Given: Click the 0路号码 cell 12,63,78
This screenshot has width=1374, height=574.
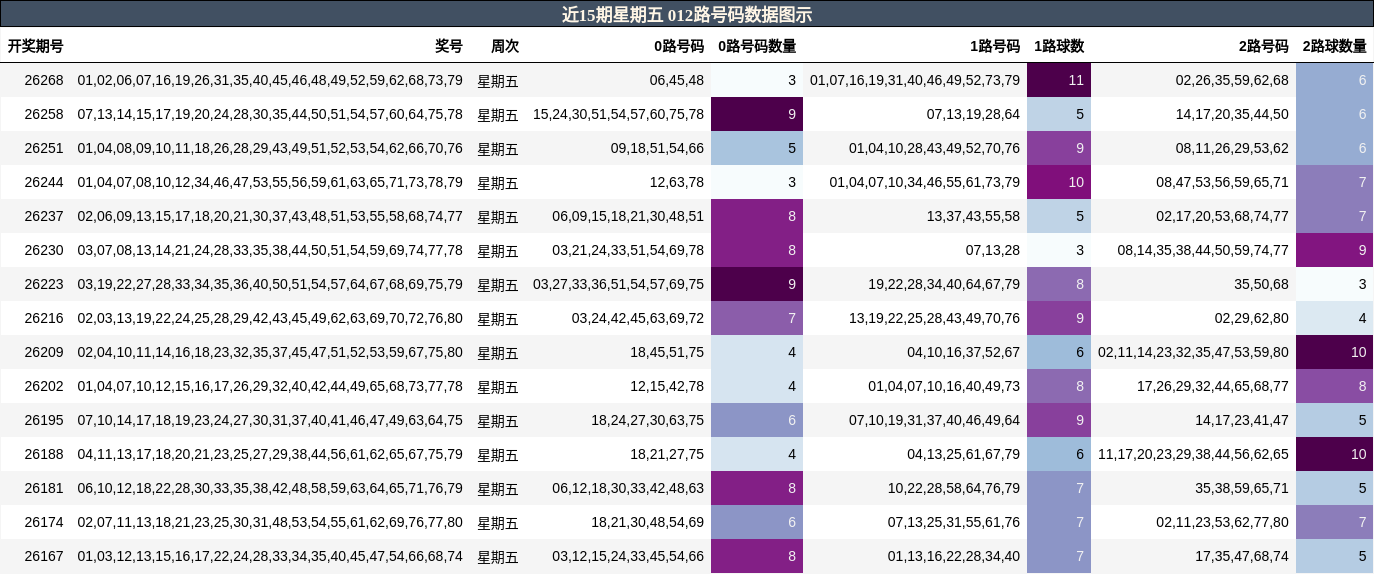Looking at the screenshot, I should pyautogui.click(x=677, y=182).
